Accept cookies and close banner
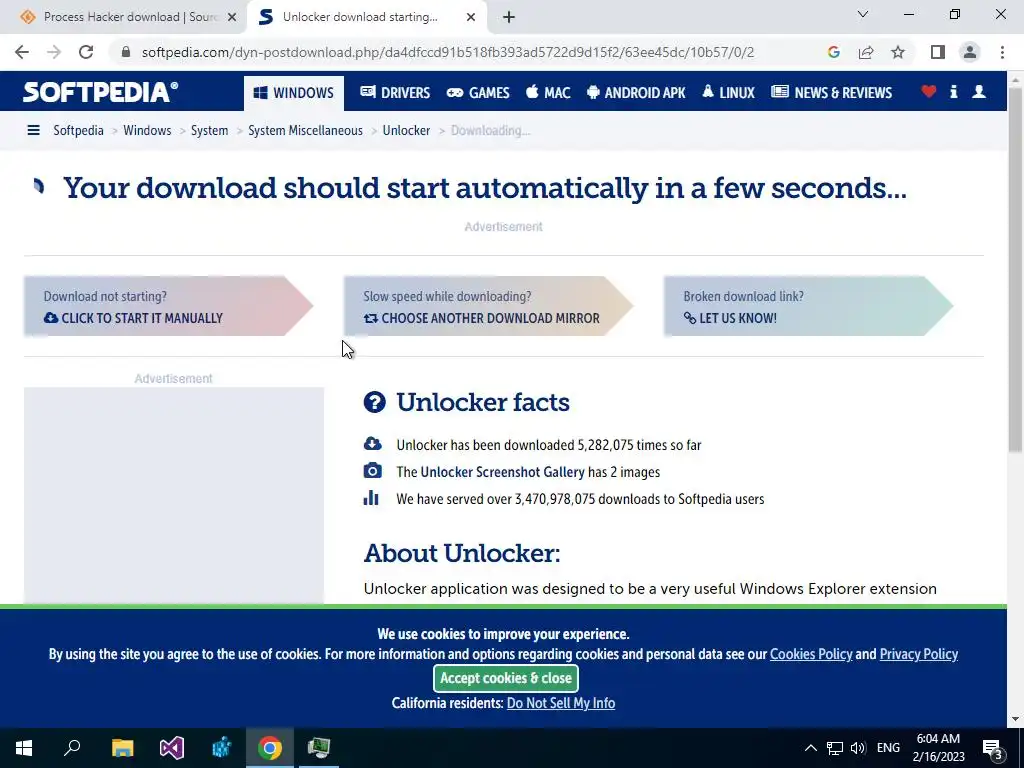The image size is (1024, 768). [x=505, y=679]
